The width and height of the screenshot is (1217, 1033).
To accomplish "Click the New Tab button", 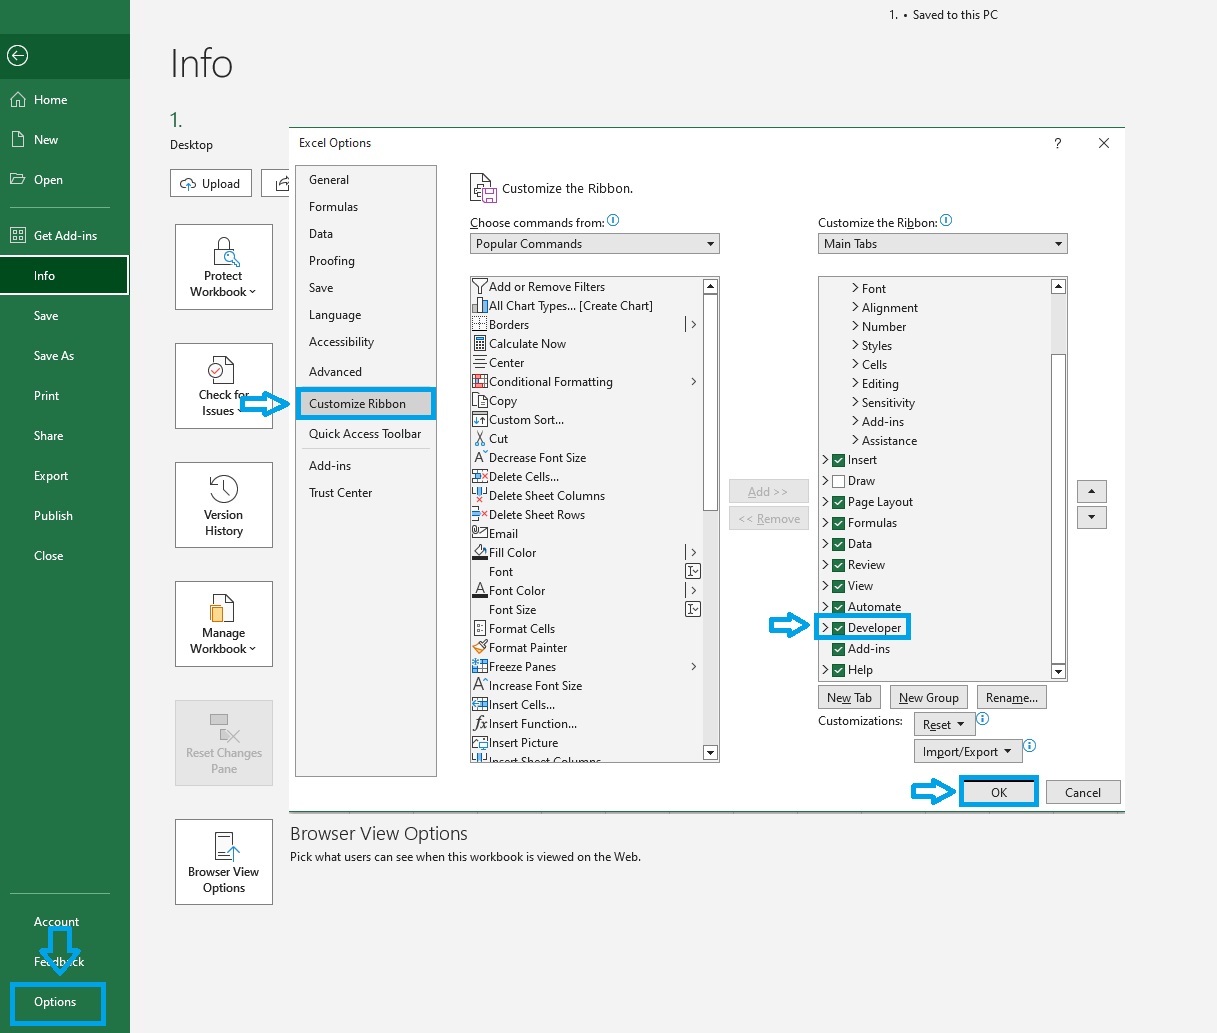I will [849, 698].
